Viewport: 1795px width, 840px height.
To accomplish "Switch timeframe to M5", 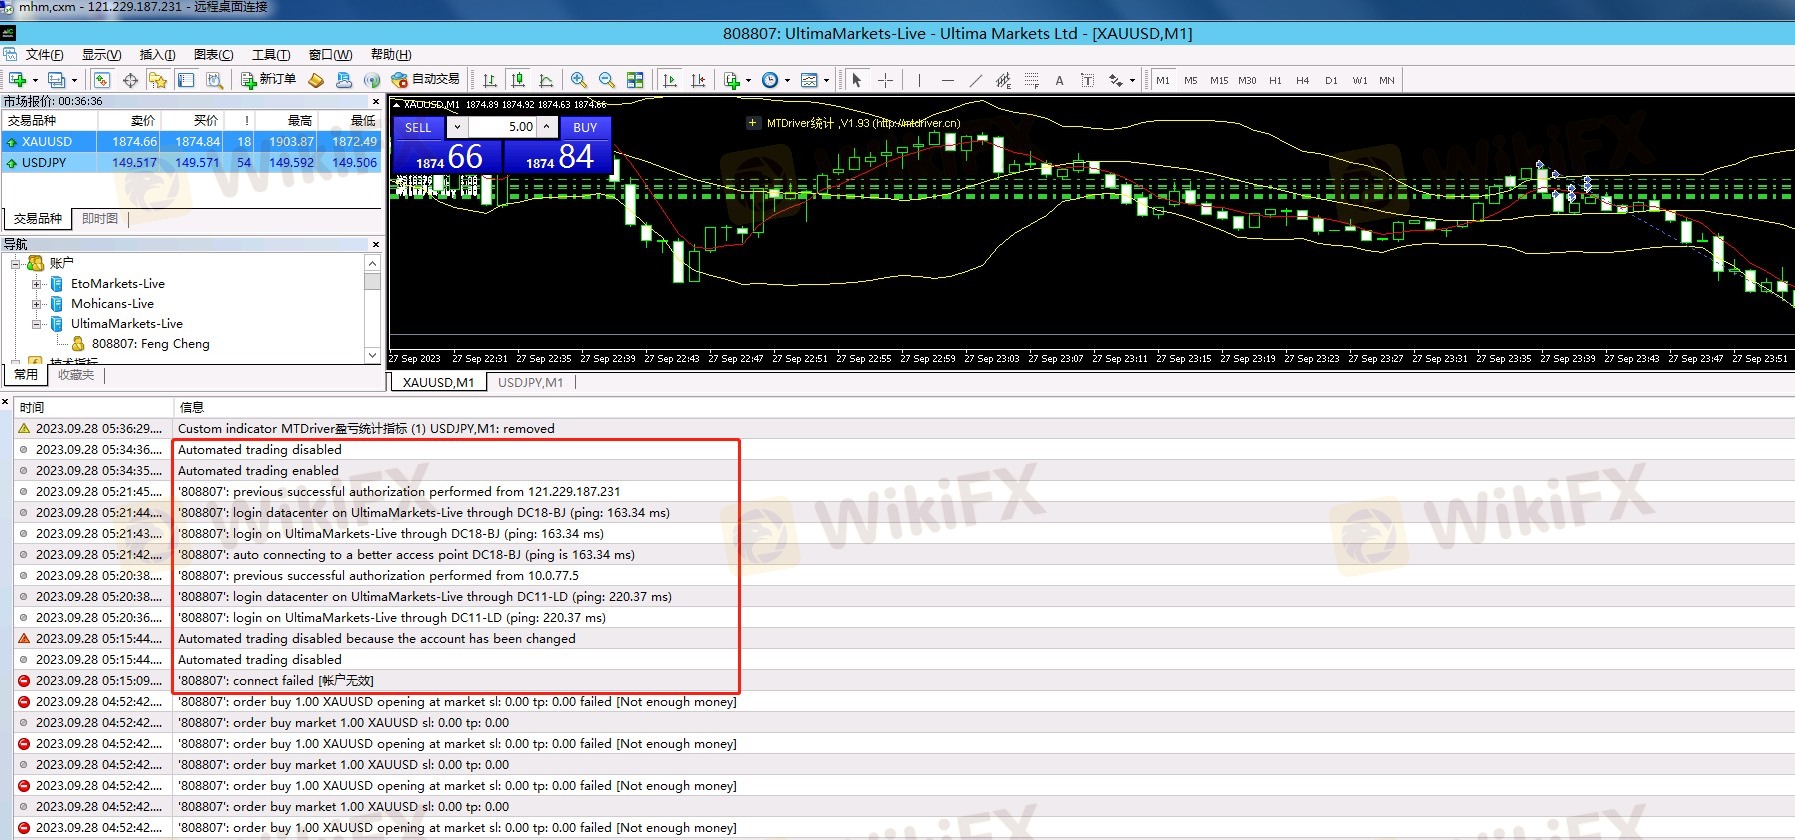I will 1191,80.
